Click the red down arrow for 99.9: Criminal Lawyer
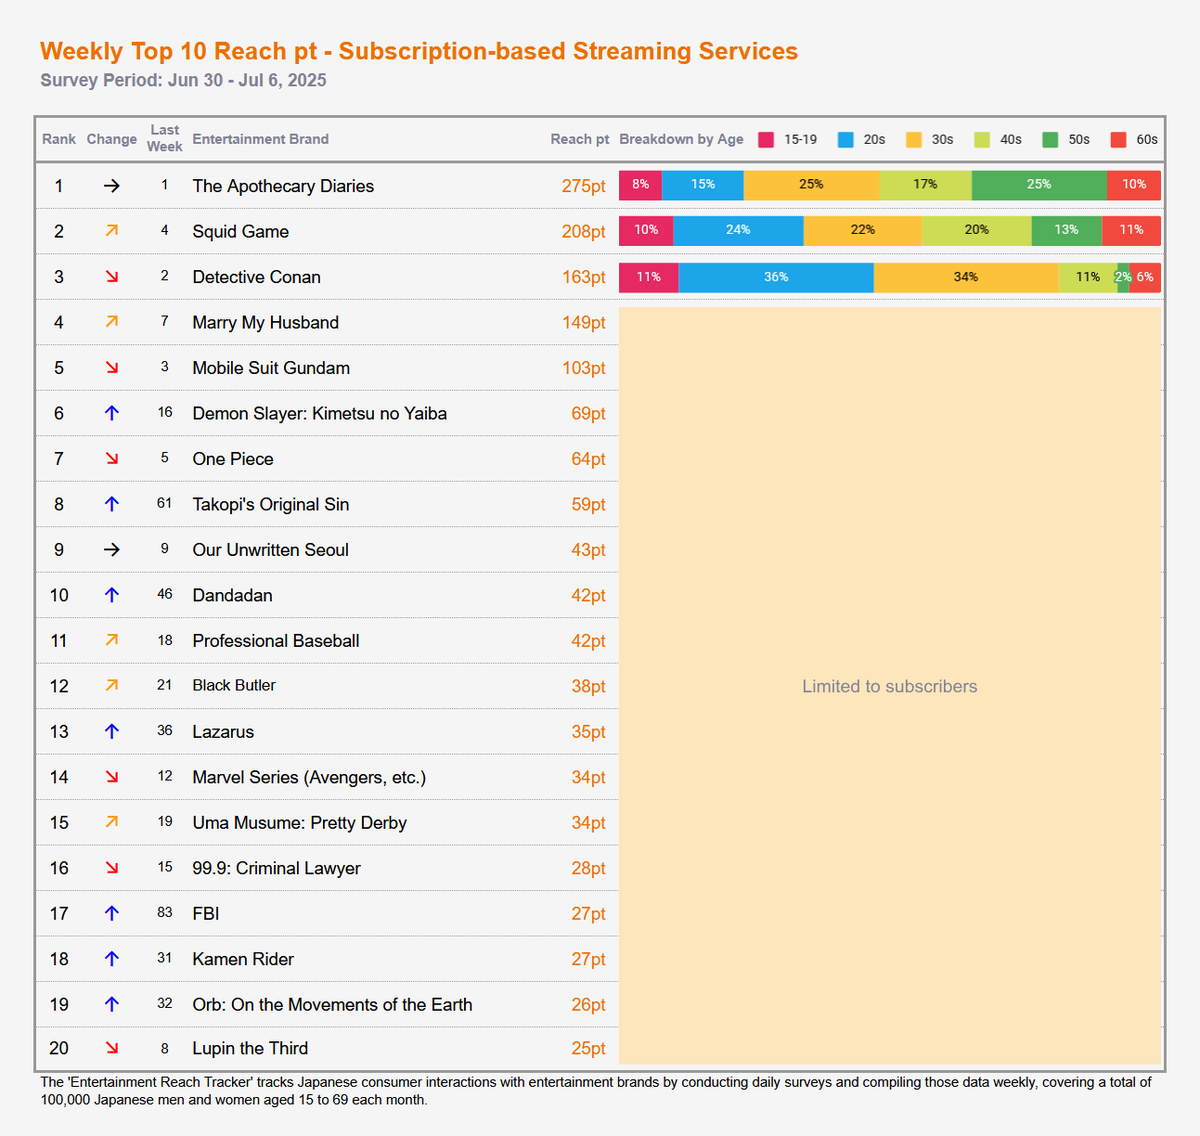 click(112, 868)
